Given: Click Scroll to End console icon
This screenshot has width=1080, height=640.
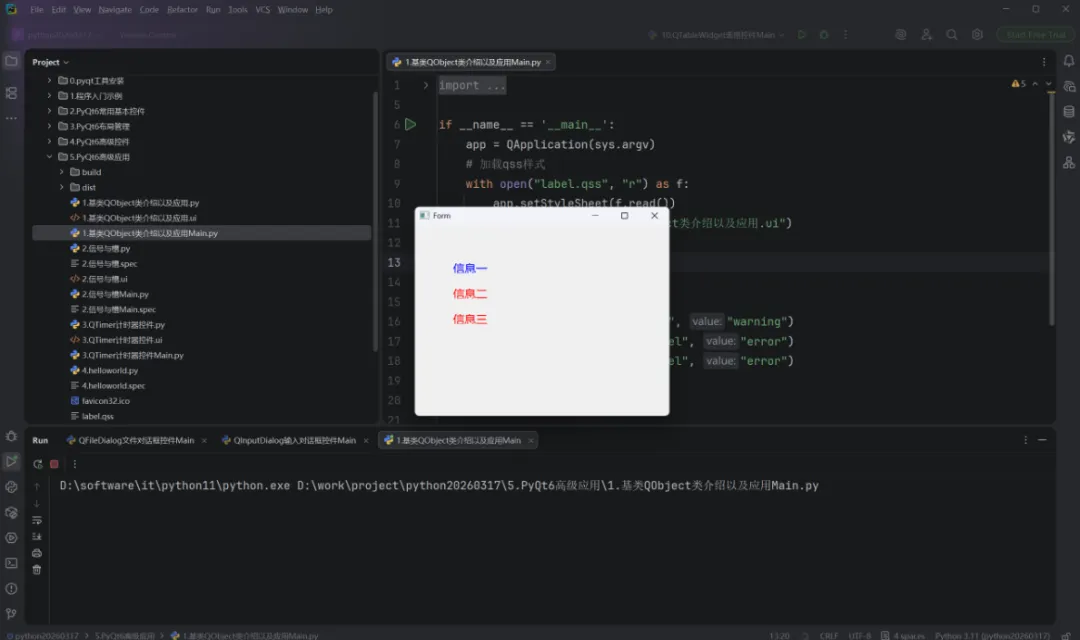Looking at the screenshot, I should (37, 537).
